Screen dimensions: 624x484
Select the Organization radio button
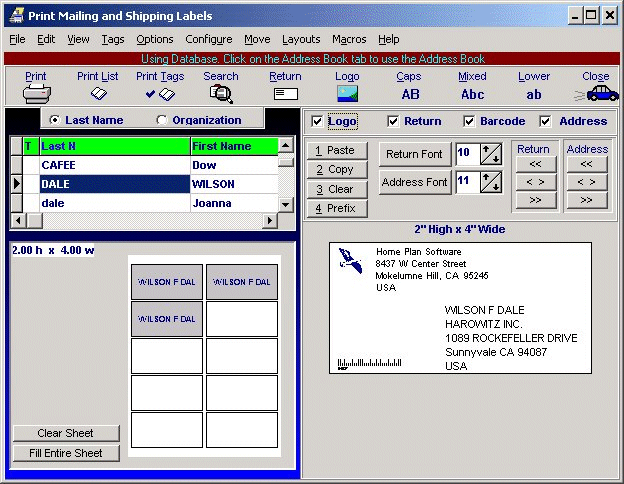pyautogui.click(x=162, y=120)
